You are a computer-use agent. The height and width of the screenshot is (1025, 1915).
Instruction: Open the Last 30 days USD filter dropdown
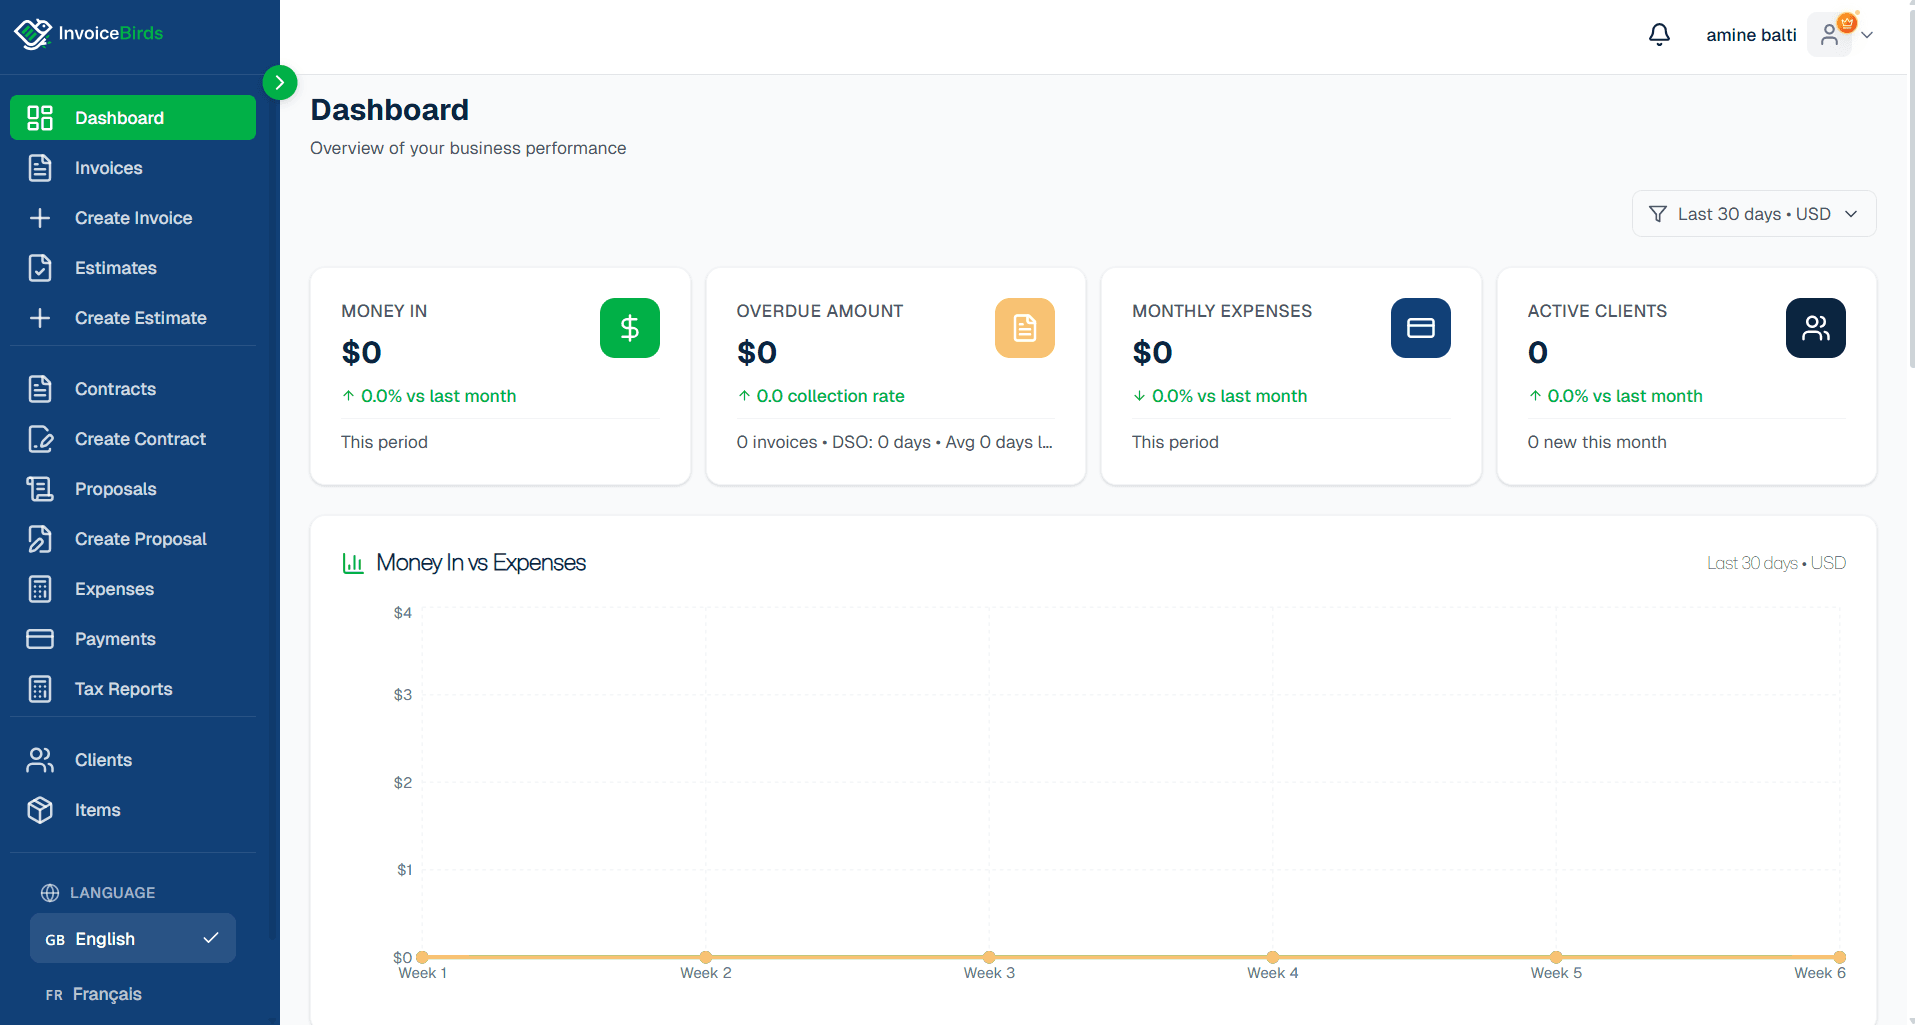pyautogui.click(x=1754, y=214)
